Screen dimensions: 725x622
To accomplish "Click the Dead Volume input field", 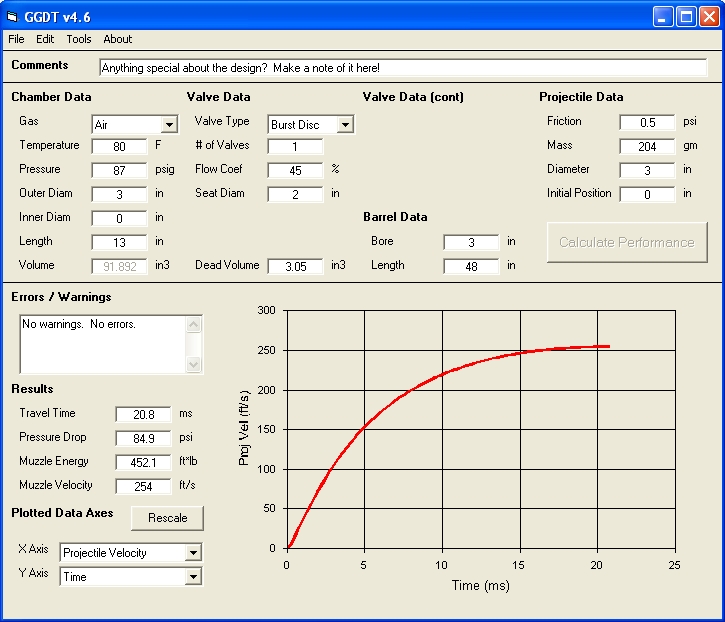I will 295,266.
